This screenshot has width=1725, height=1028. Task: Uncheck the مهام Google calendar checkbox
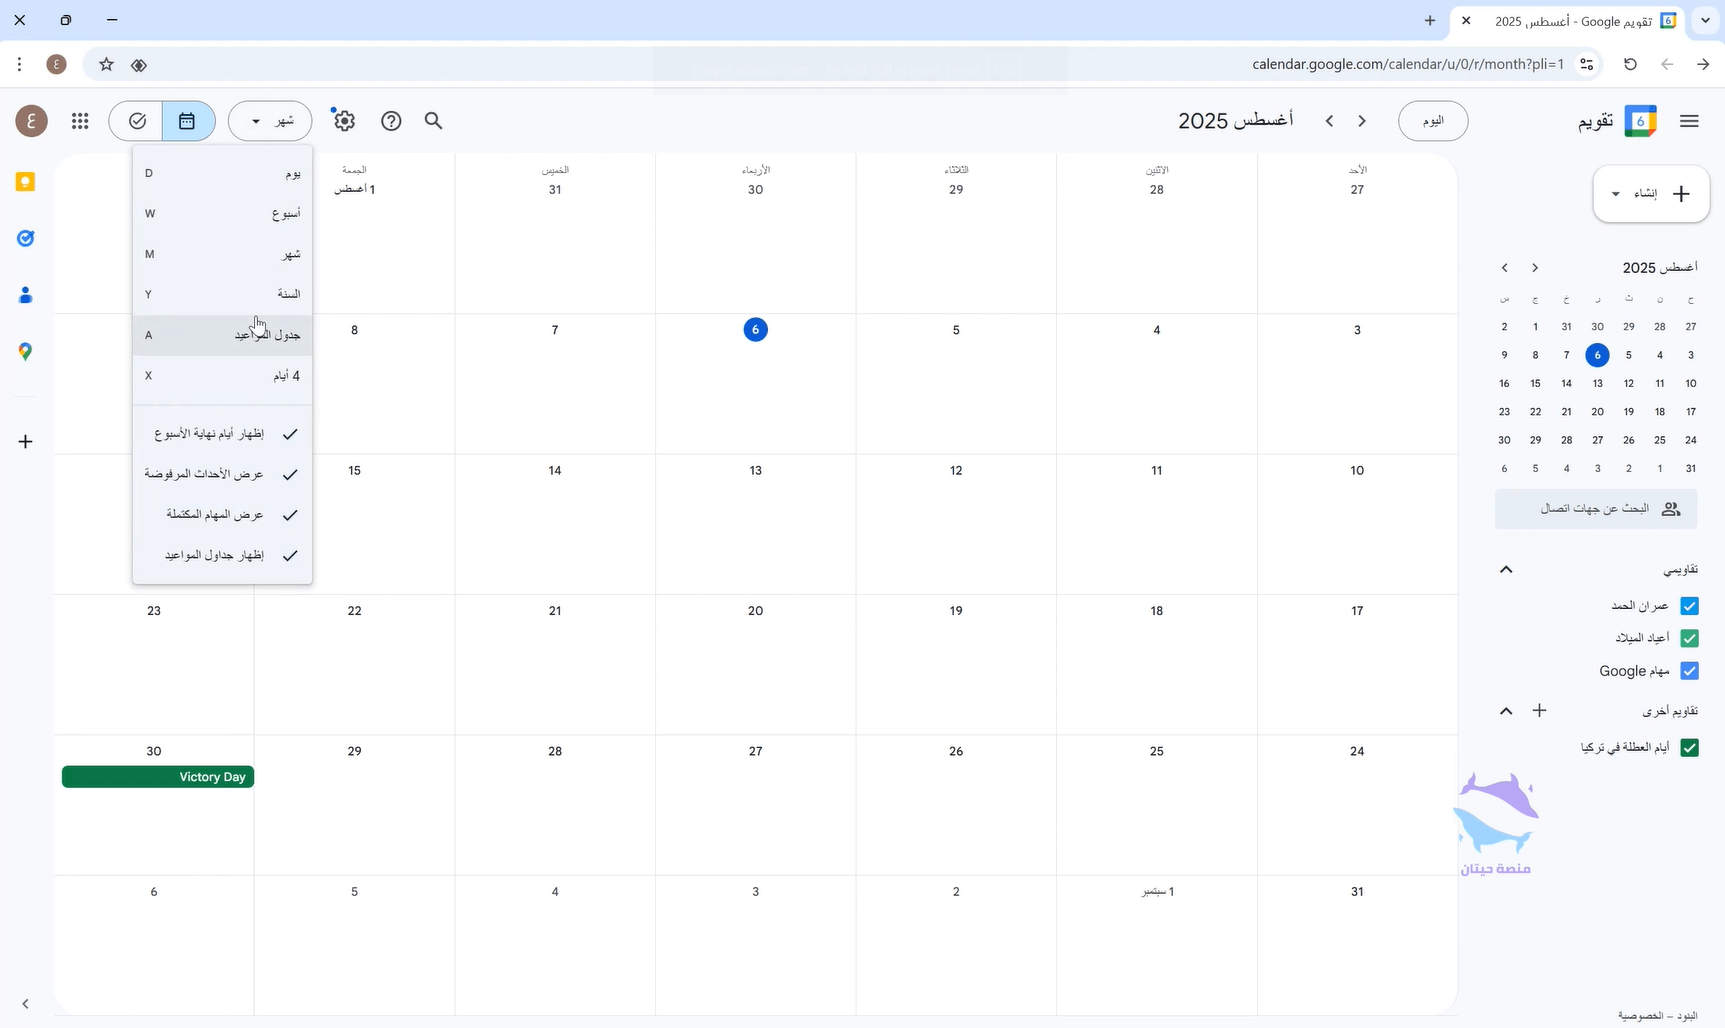[1689, 671]
